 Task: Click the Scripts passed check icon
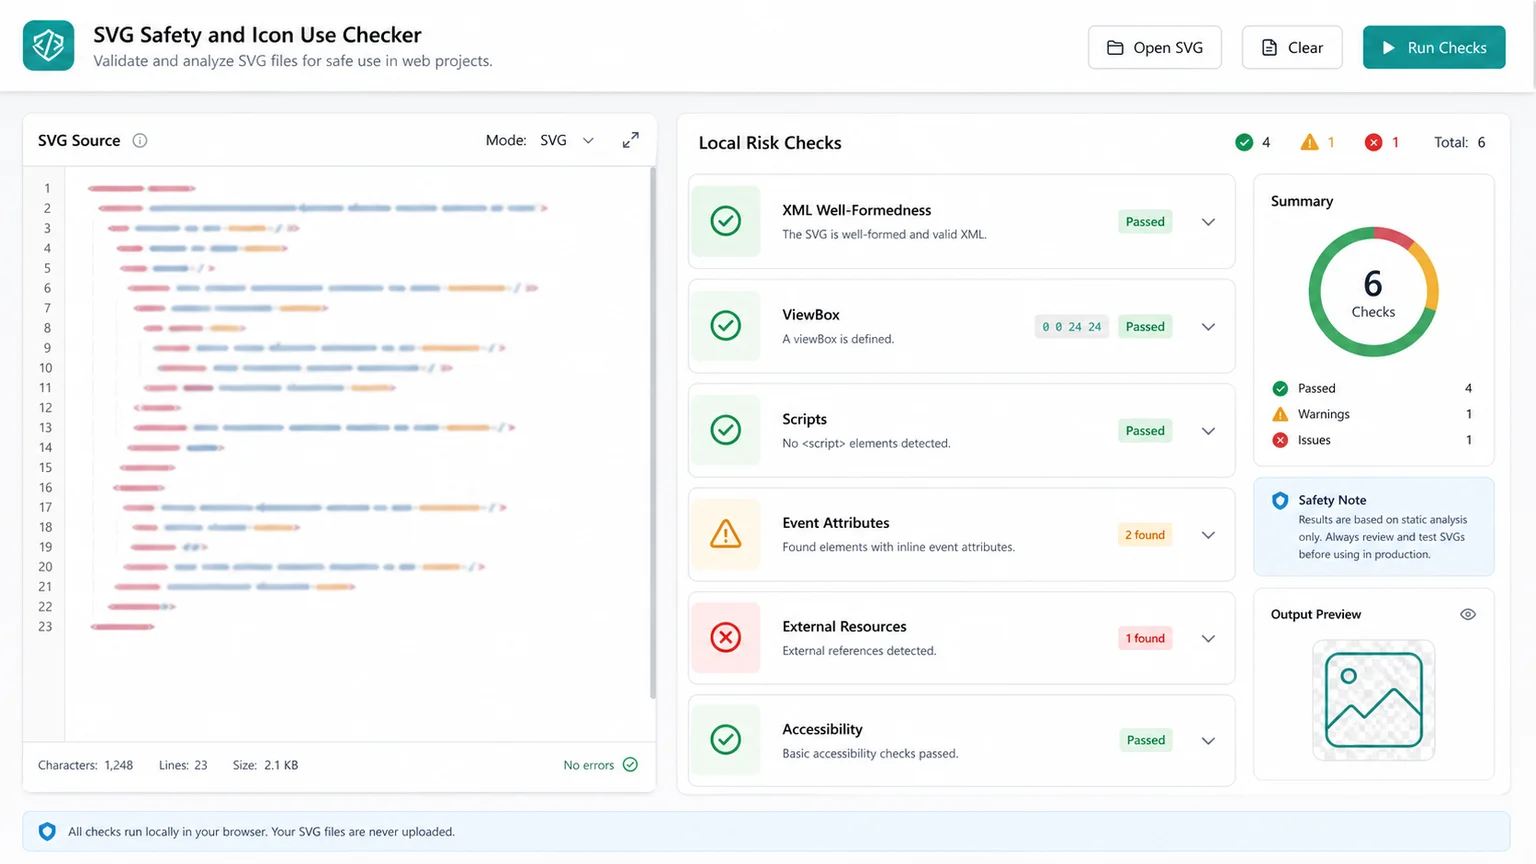(x=725, y=430)
